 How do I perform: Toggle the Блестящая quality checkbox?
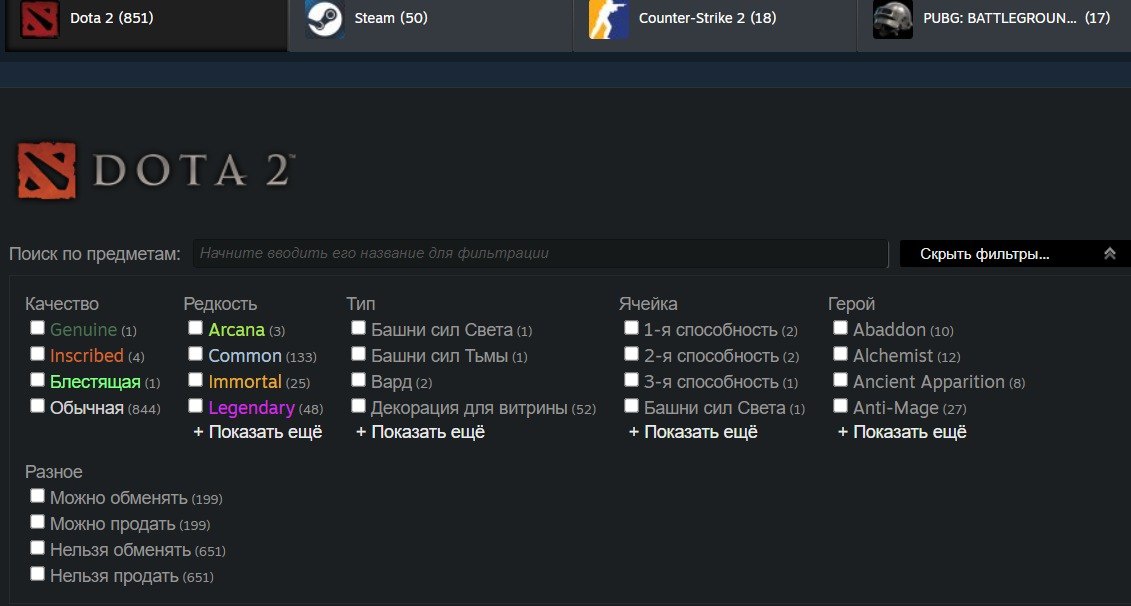(x=38, y=379)
